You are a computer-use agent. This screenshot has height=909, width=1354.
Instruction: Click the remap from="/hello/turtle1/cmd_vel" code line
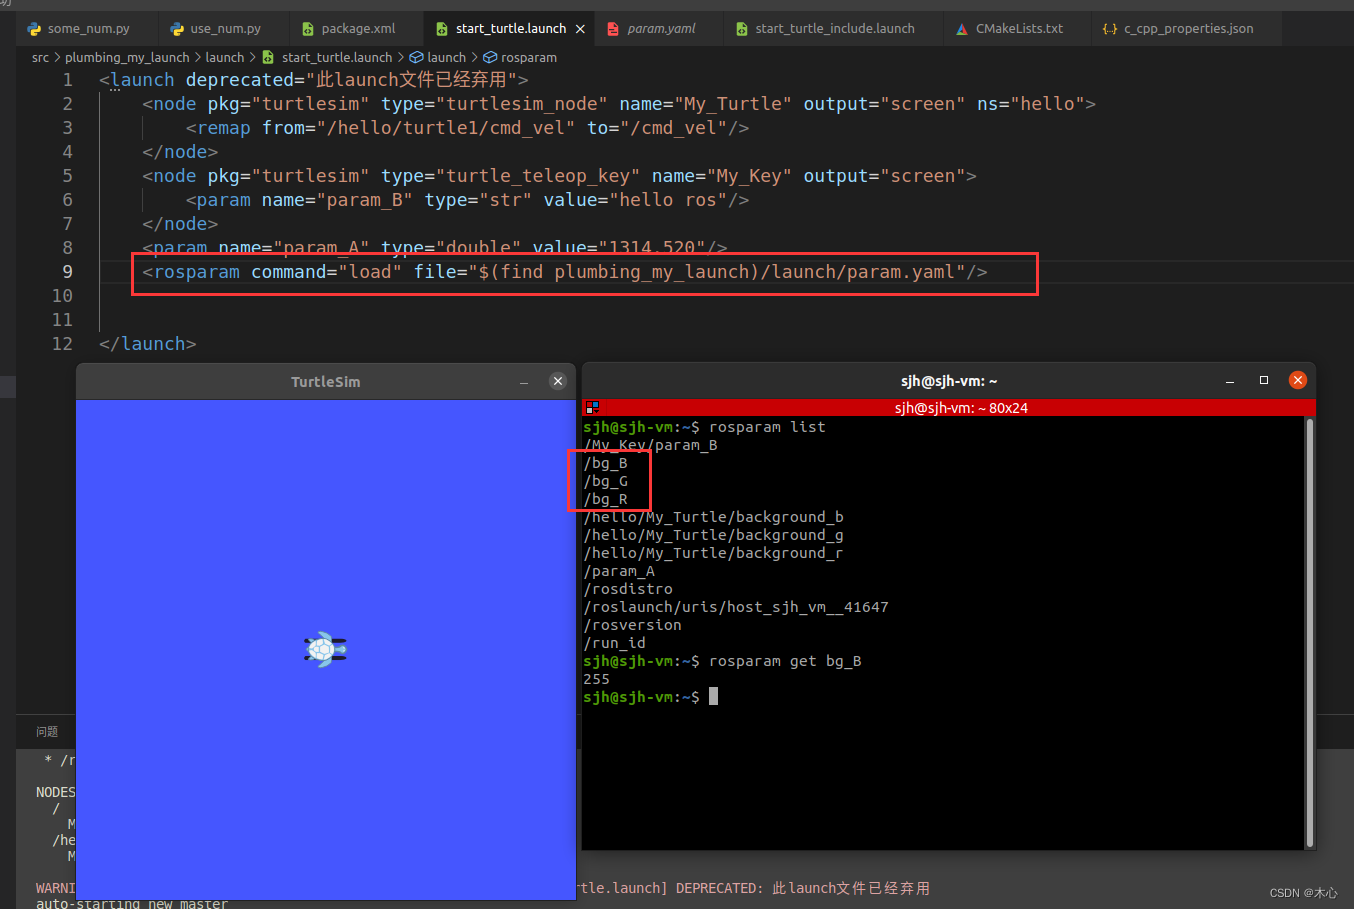pos(467,128)
